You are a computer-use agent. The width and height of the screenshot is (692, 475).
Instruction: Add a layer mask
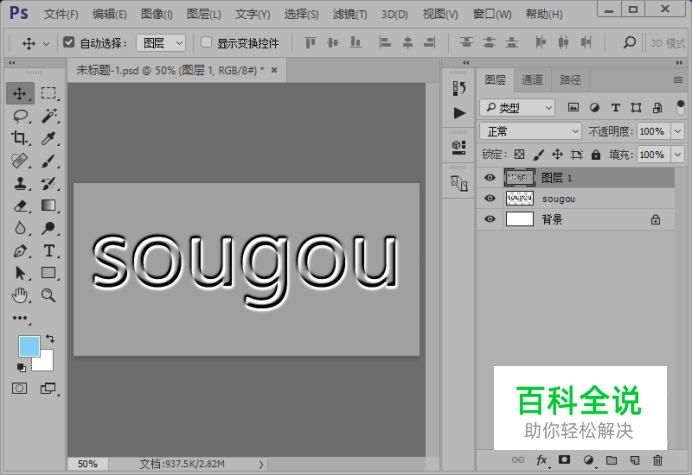pos(564,460)
